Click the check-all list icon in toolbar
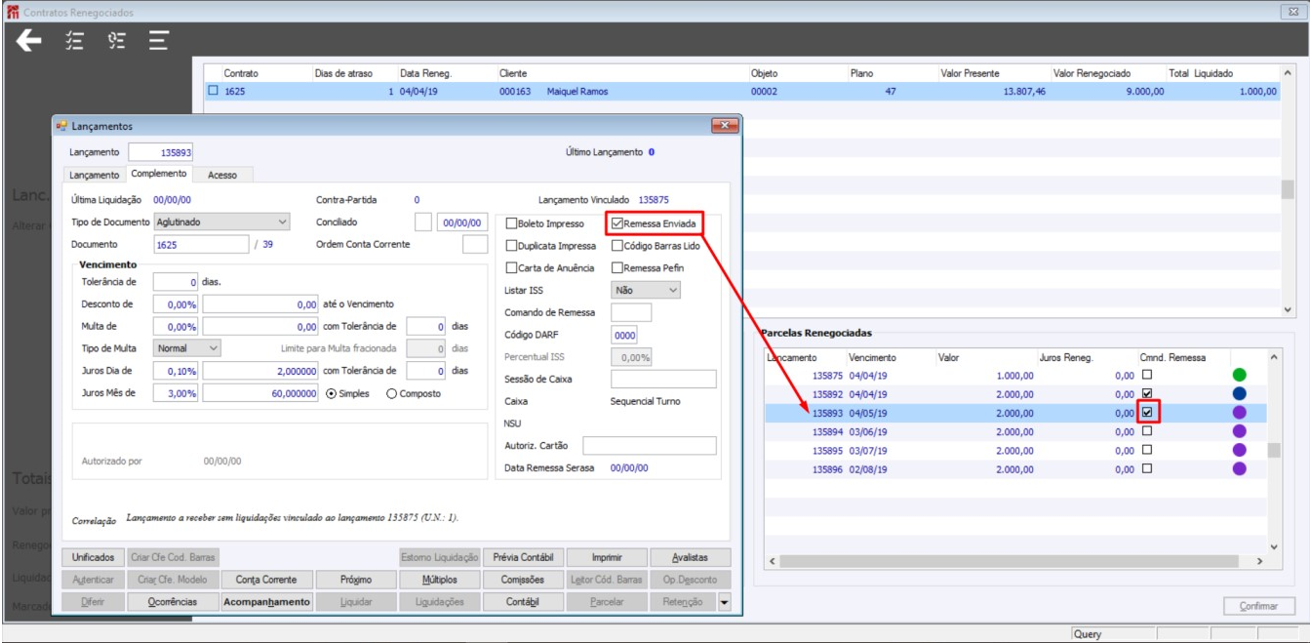The width and height of the screenshot is (1313, 643). click(75, 41)
